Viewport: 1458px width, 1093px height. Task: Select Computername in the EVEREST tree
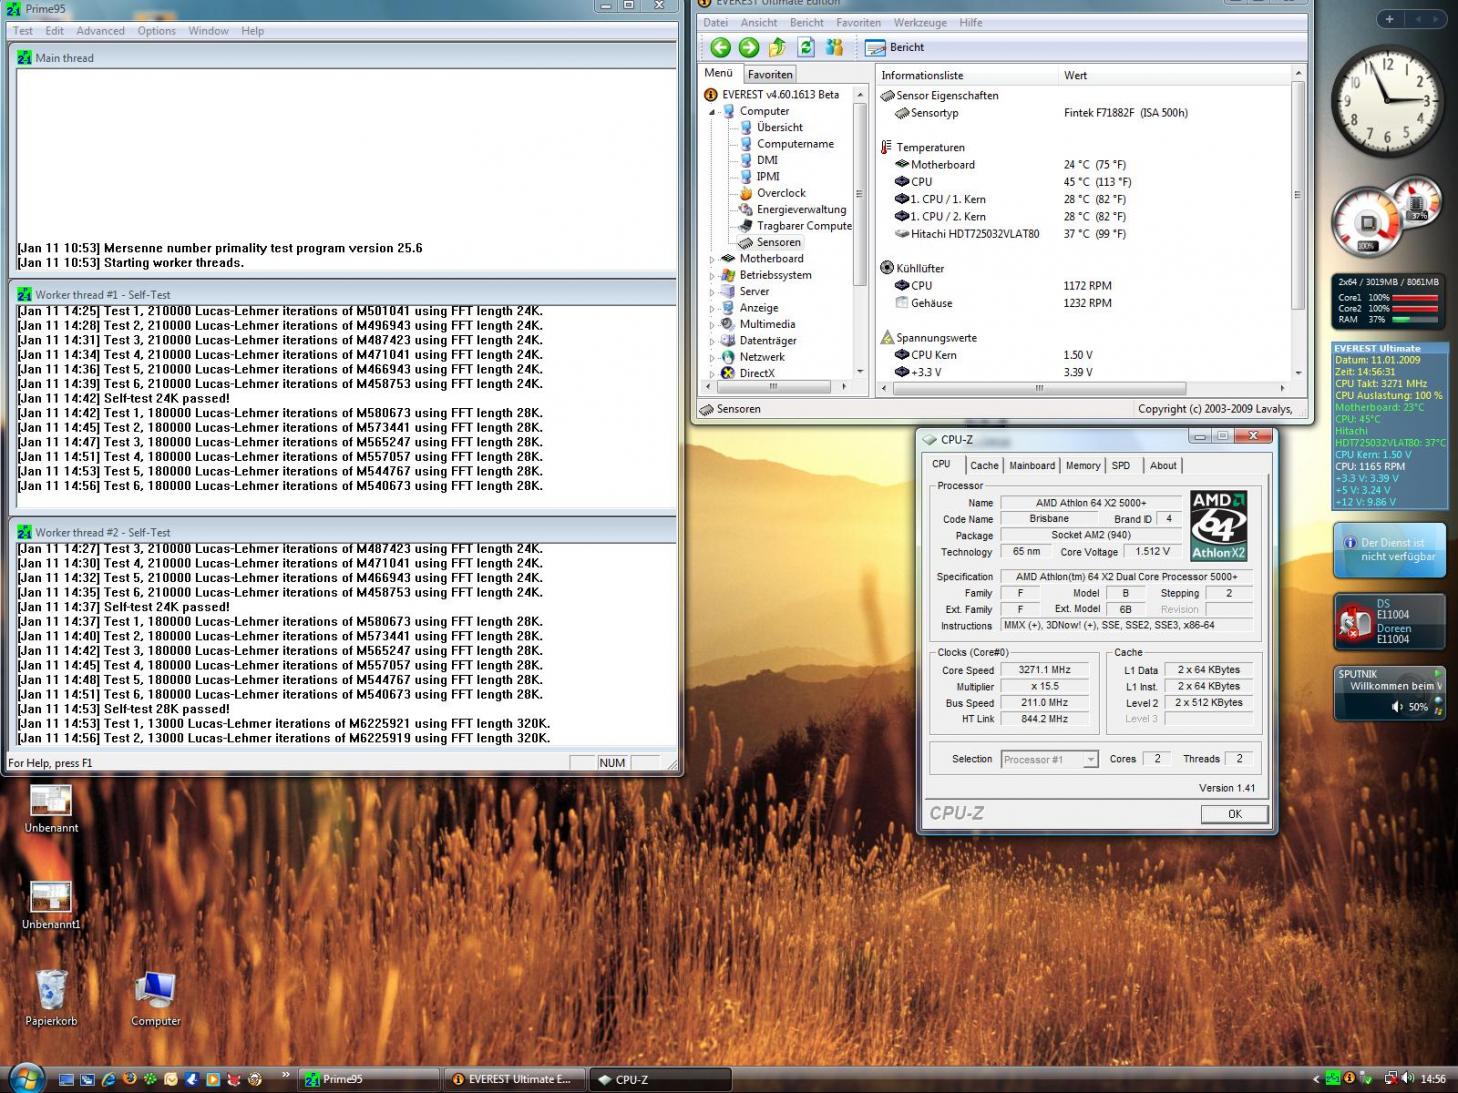click(x=795, y=144)
